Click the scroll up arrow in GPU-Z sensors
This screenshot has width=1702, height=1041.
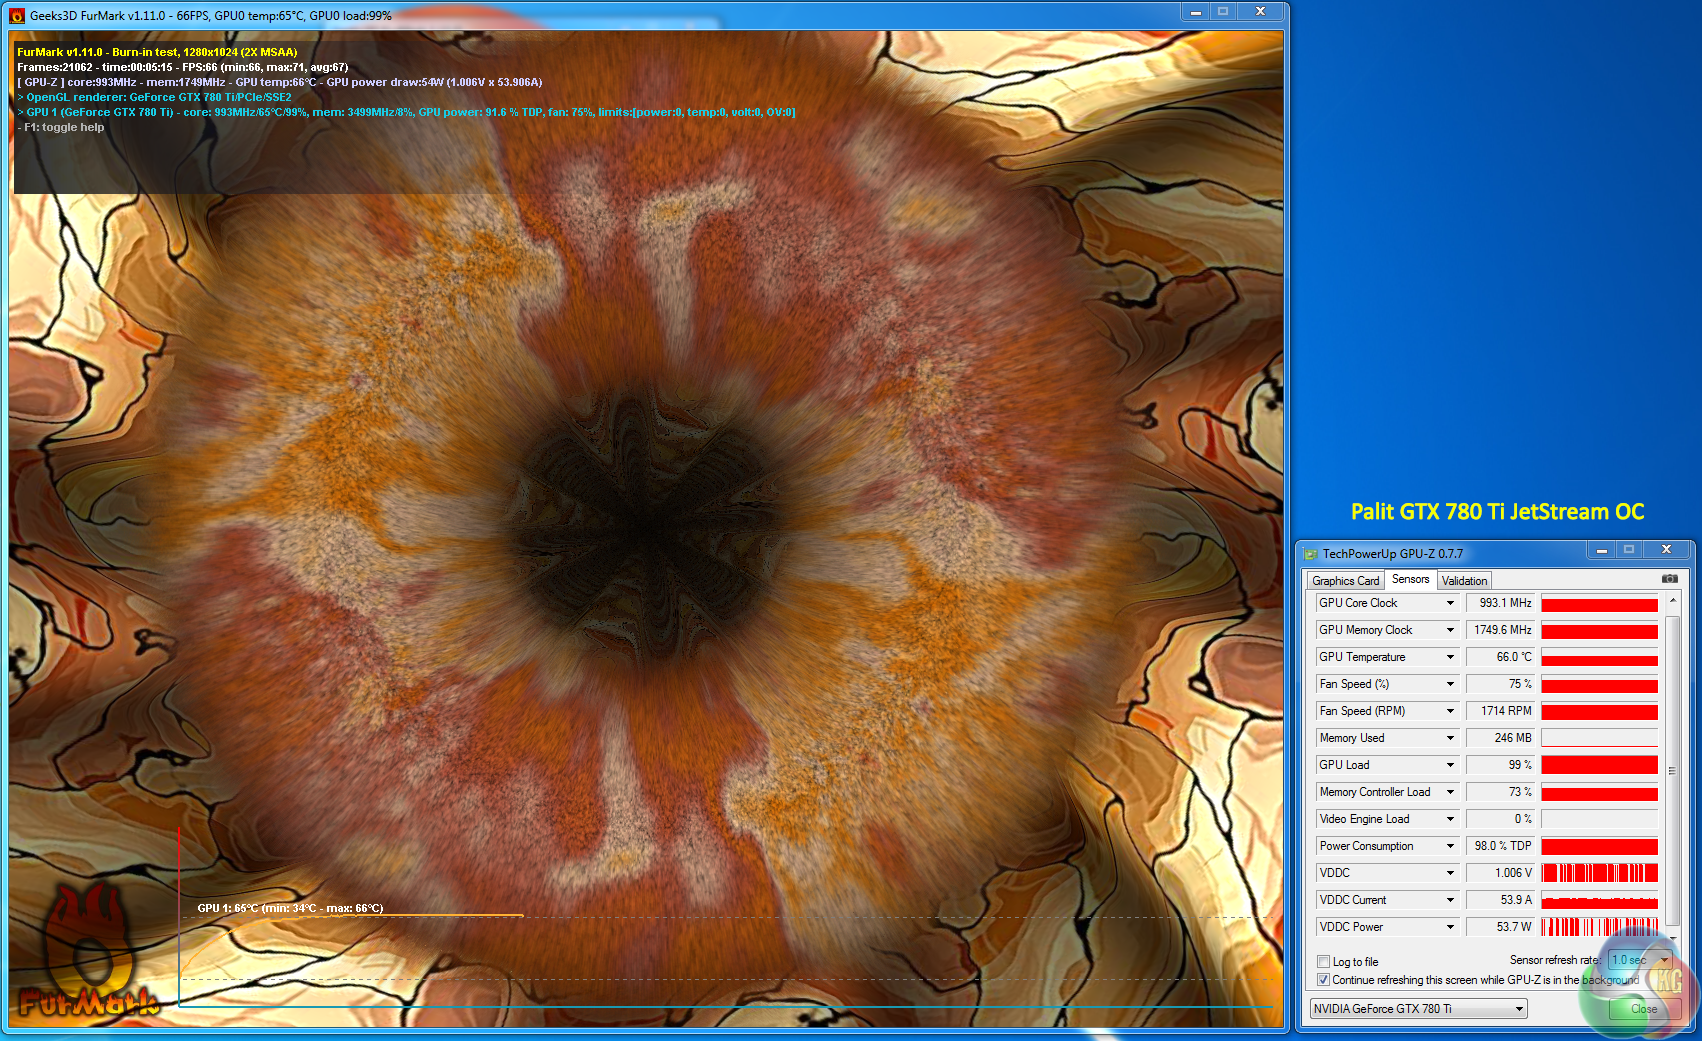(1672, 600)
